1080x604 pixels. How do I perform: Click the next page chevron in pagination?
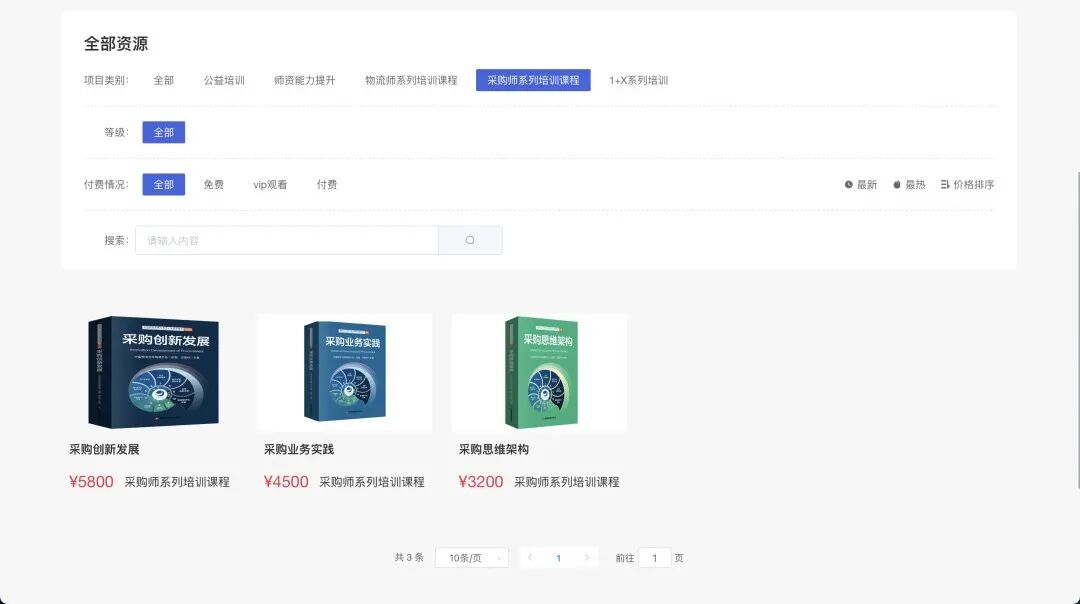coord(588,558)
